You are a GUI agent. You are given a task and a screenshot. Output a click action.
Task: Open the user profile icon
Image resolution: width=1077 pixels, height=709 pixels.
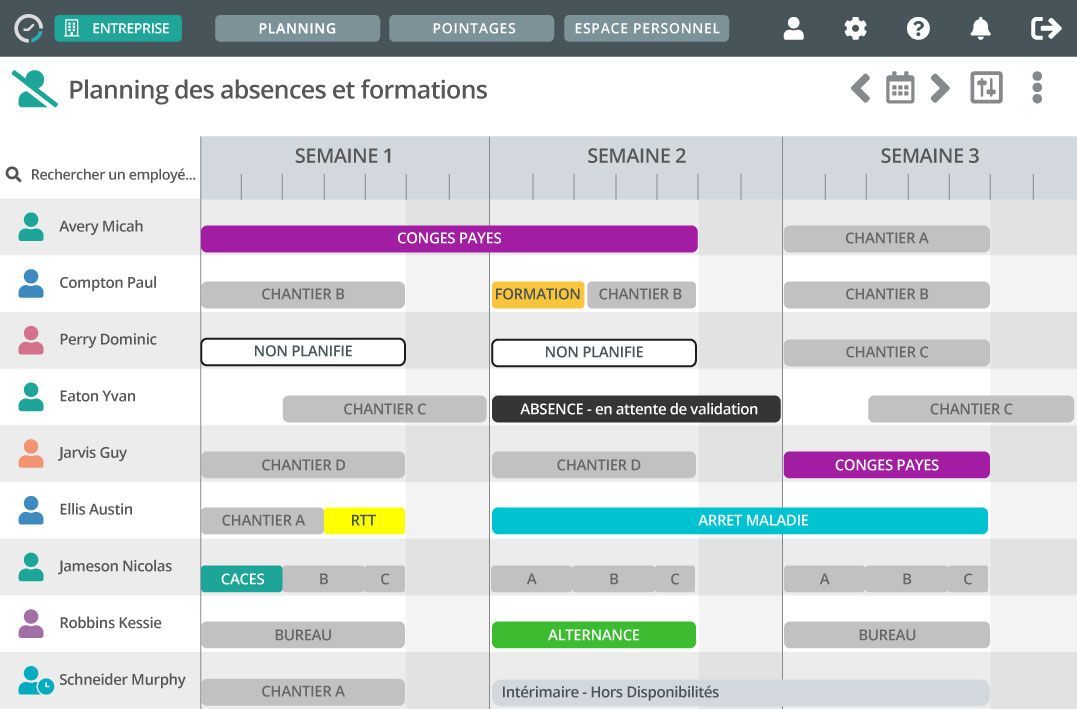(793, 28)
